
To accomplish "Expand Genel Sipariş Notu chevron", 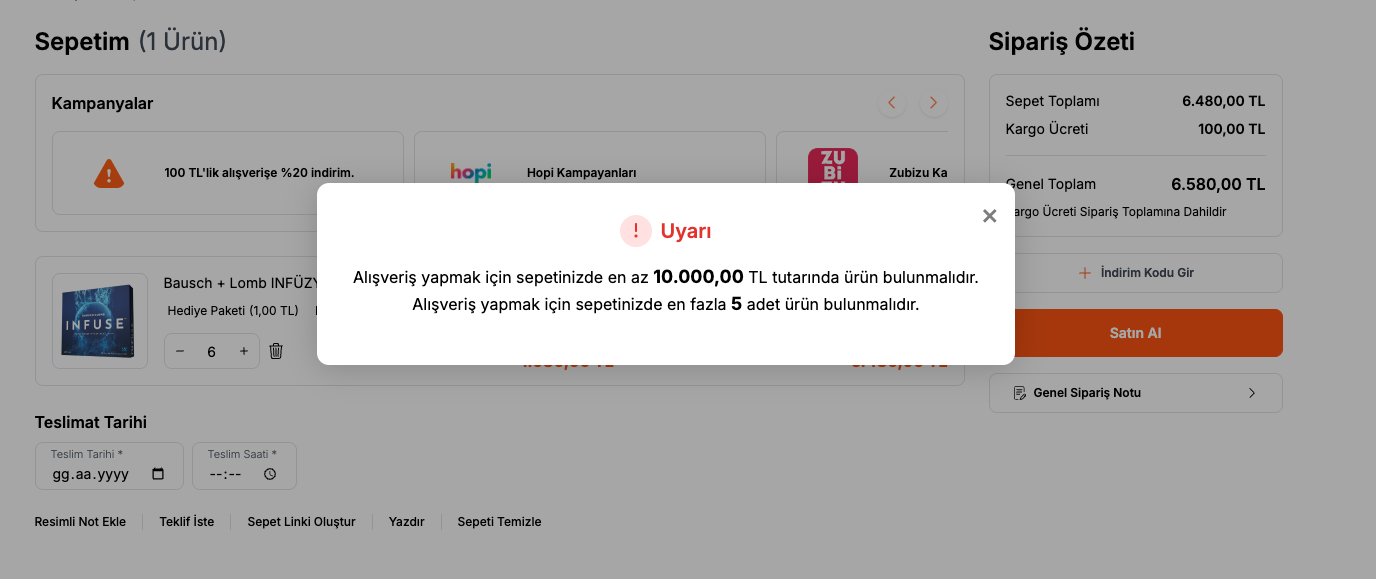I will [1252, 393].
